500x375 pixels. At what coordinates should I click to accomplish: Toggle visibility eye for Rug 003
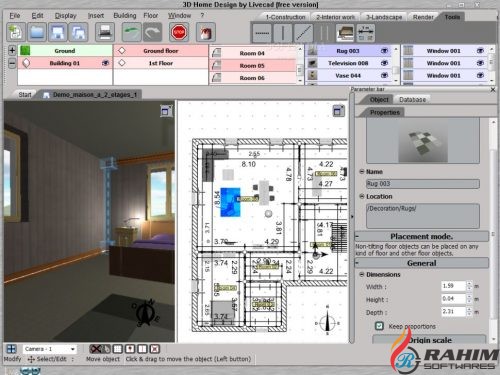click(384, 51)
